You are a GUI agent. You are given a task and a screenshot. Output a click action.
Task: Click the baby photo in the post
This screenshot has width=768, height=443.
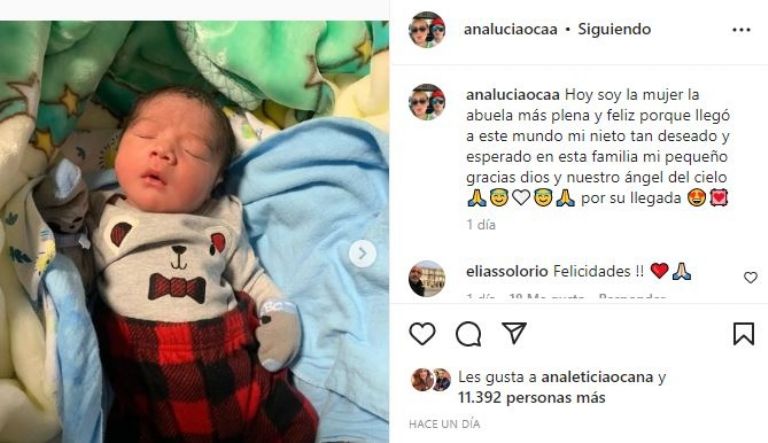tap(194, 232)
